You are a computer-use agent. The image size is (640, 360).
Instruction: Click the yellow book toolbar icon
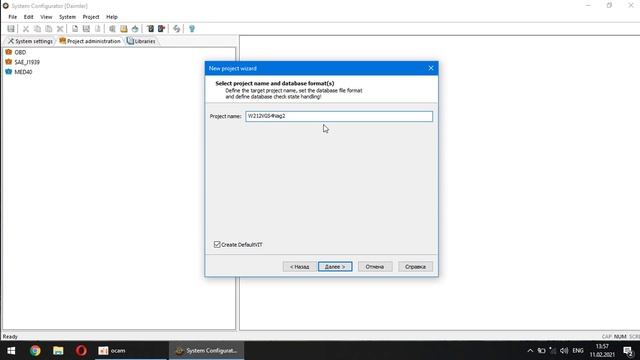(x=124, y=29)
